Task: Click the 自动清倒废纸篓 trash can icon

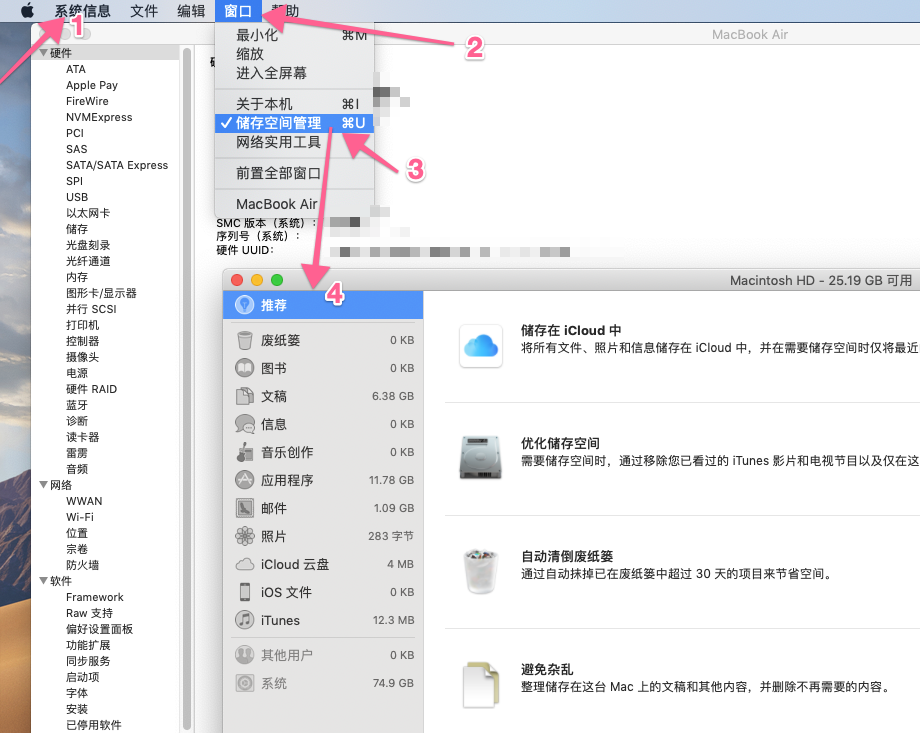Action: (481, 571)
